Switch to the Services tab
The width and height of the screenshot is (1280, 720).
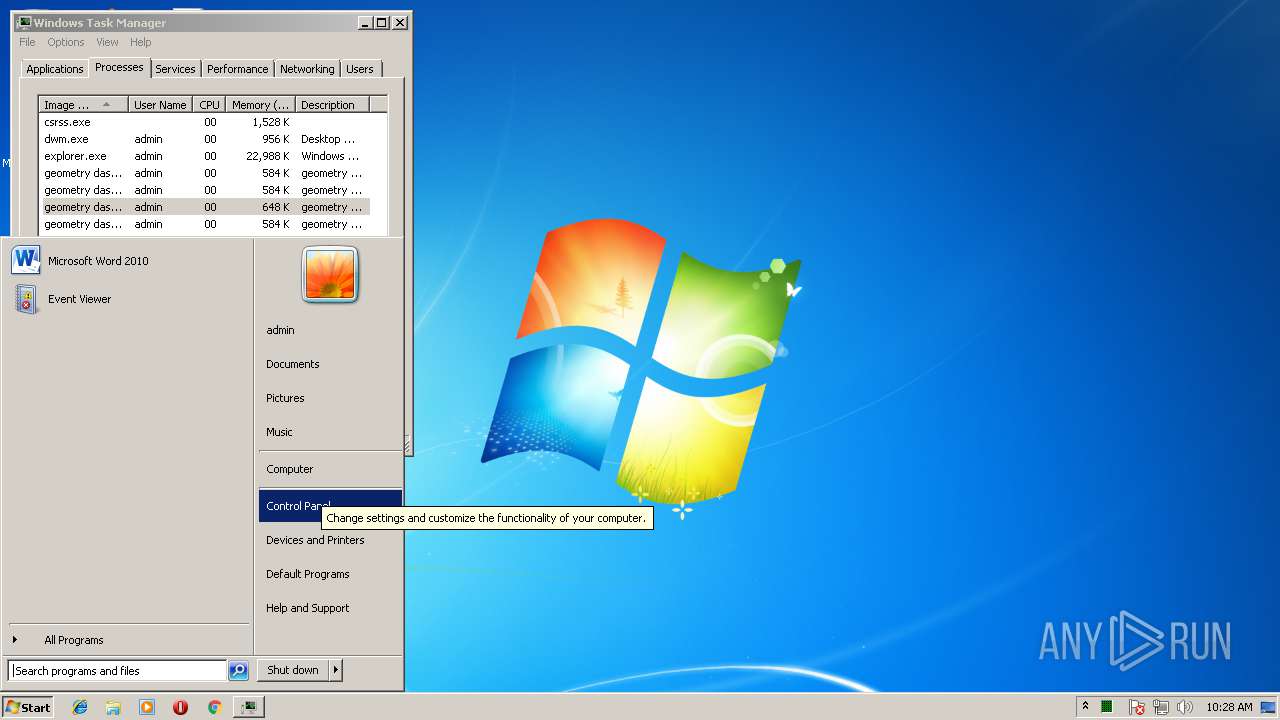pos(175,69)
